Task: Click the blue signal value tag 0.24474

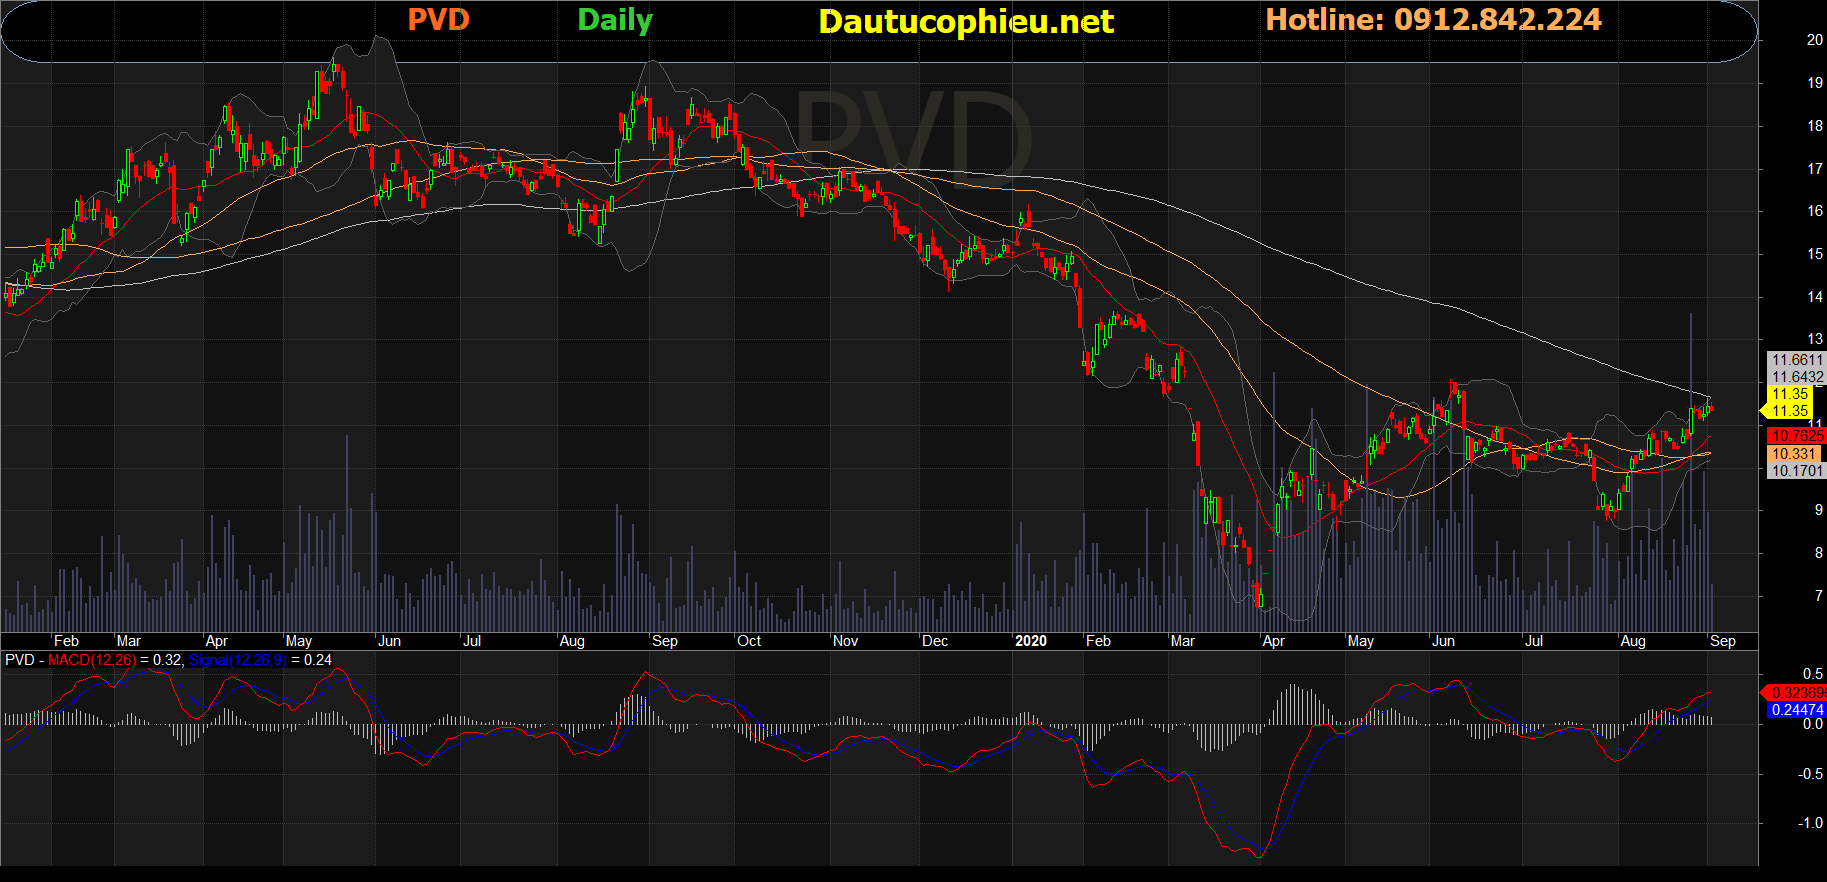Action: click(x=1796, y=710)
